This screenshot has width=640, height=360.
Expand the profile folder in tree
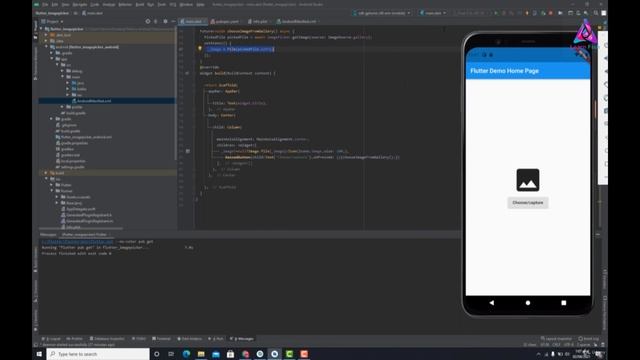[63, 107]
